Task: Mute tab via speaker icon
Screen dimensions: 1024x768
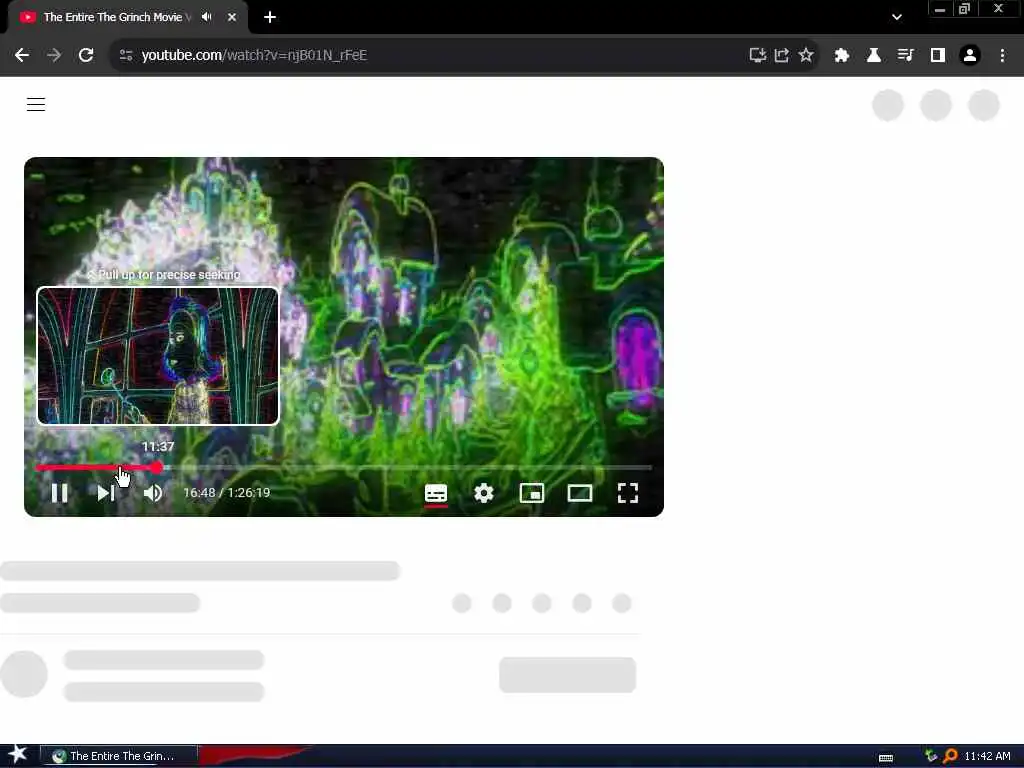Action: click(207, 17)
